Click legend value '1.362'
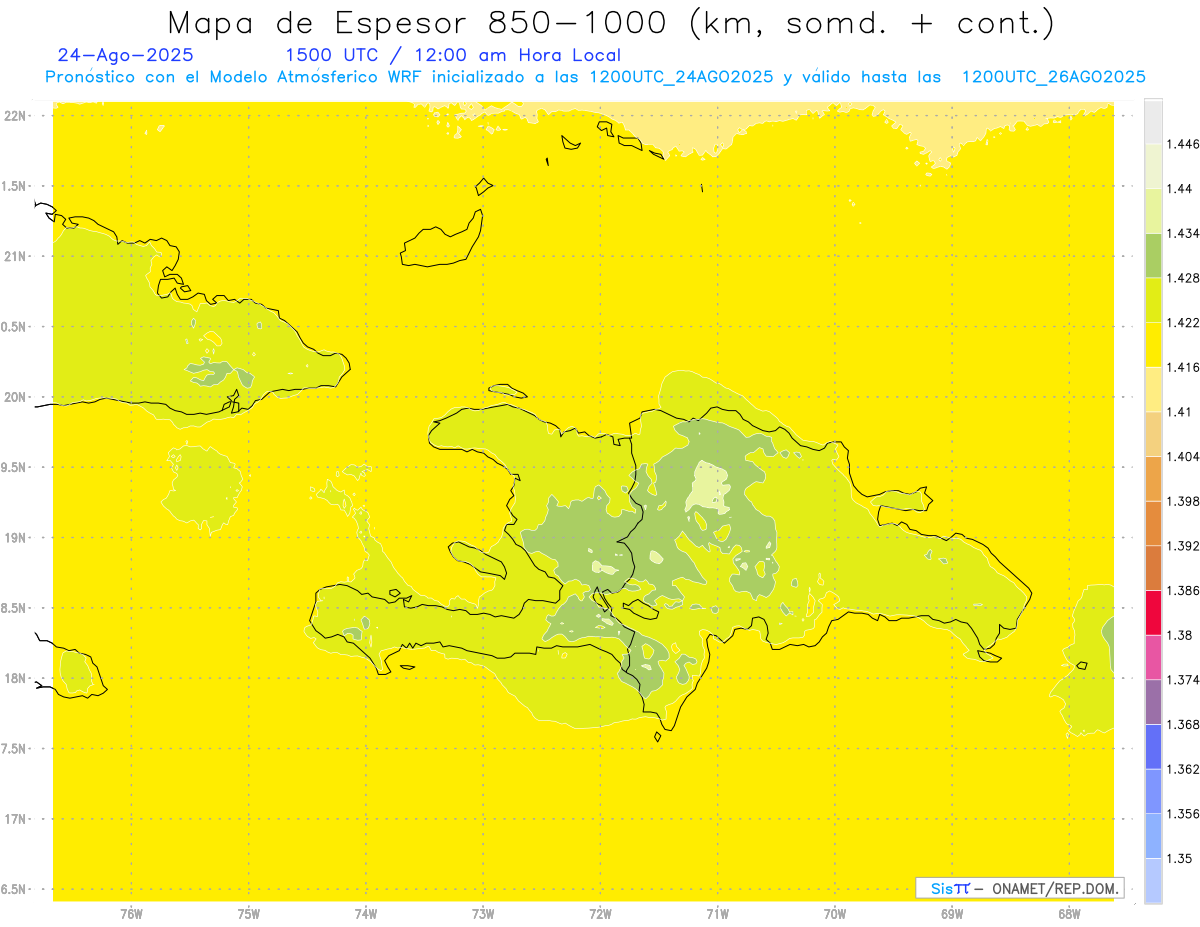 pos(1183,769)
